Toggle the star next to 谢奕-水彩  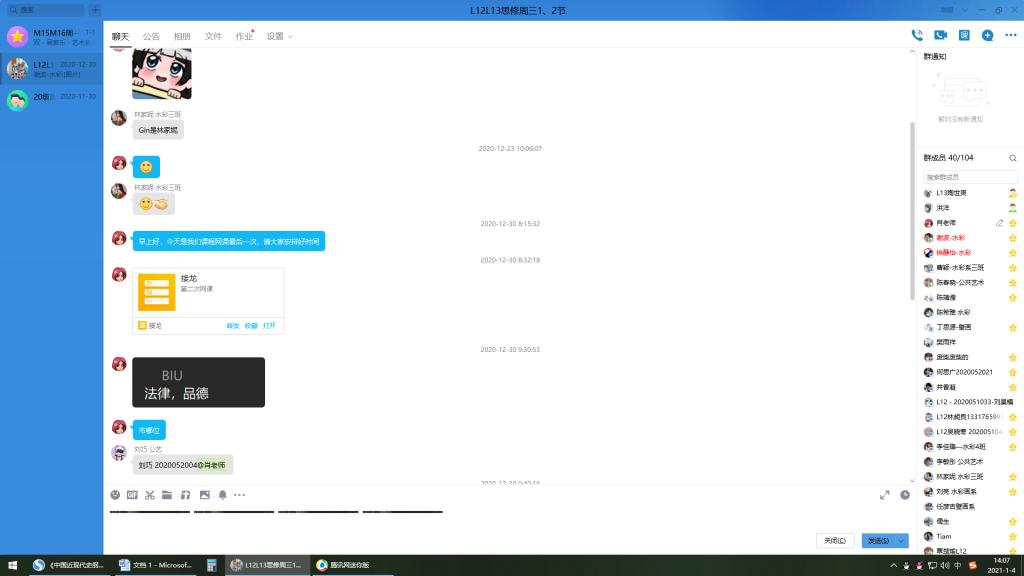click(x=1012, y=238)
